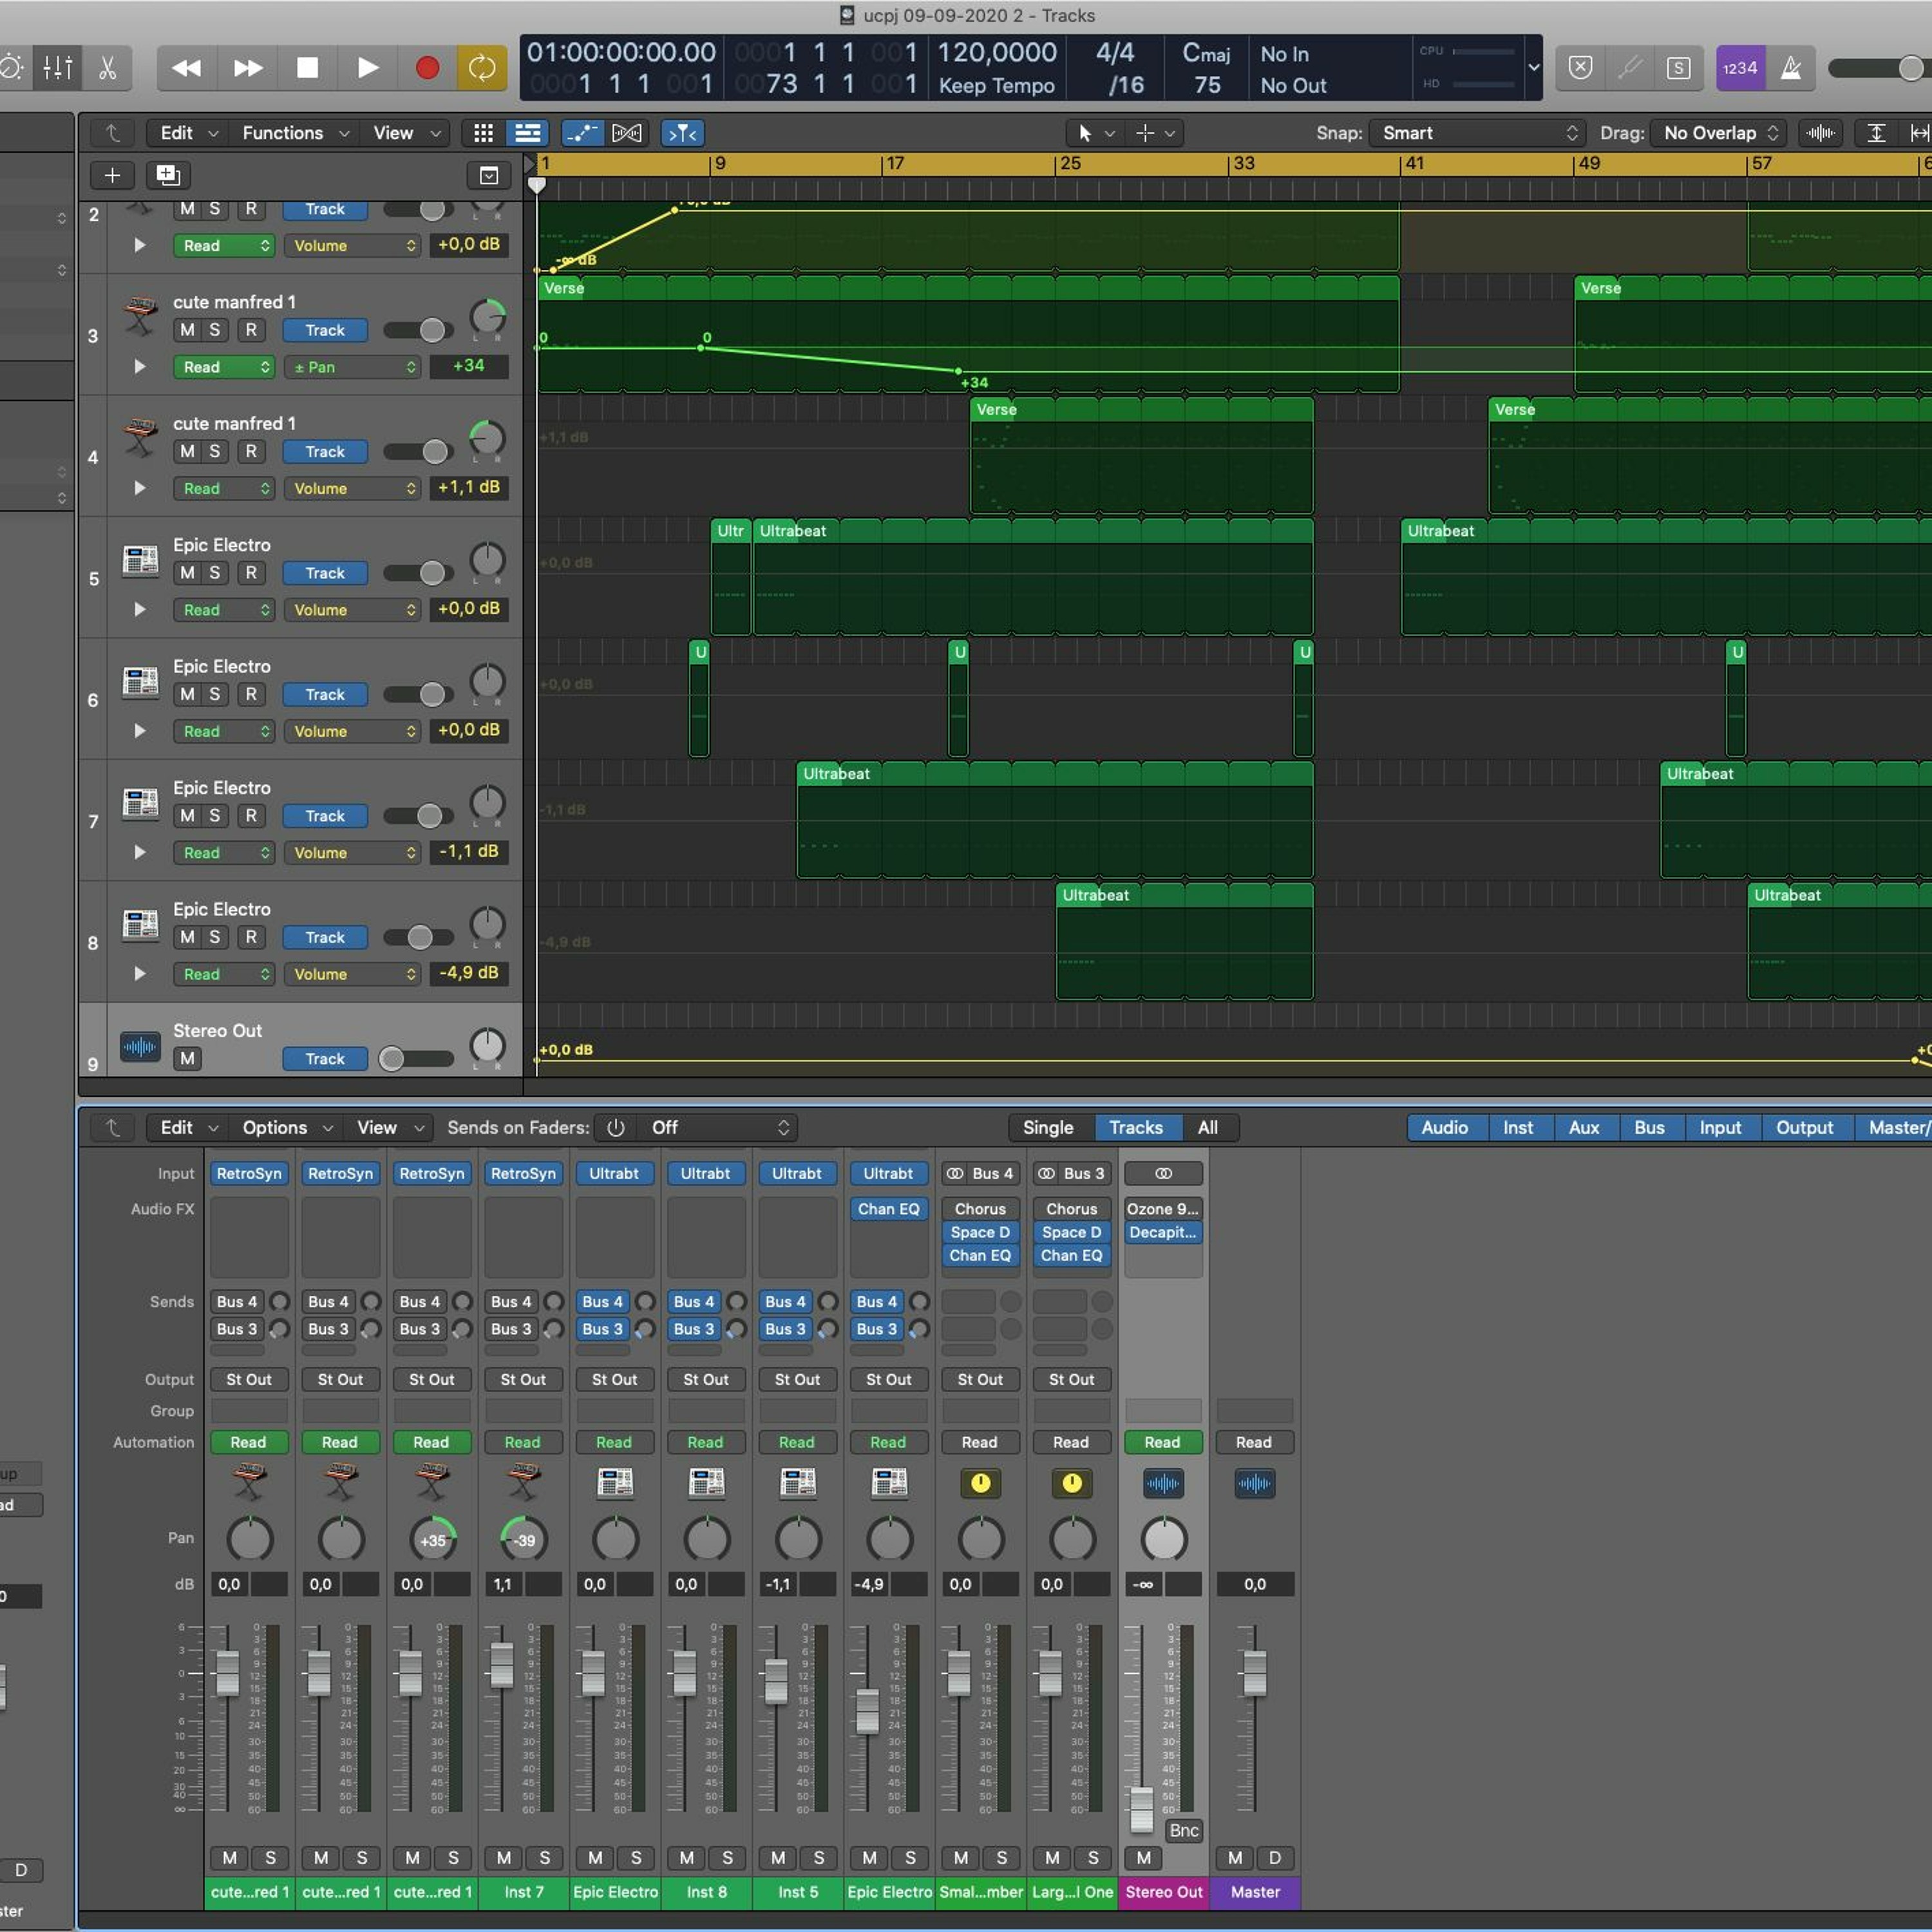Switch mixer view to All tab
The image size is (1932, 1932).
[x=1207, y=1127]
